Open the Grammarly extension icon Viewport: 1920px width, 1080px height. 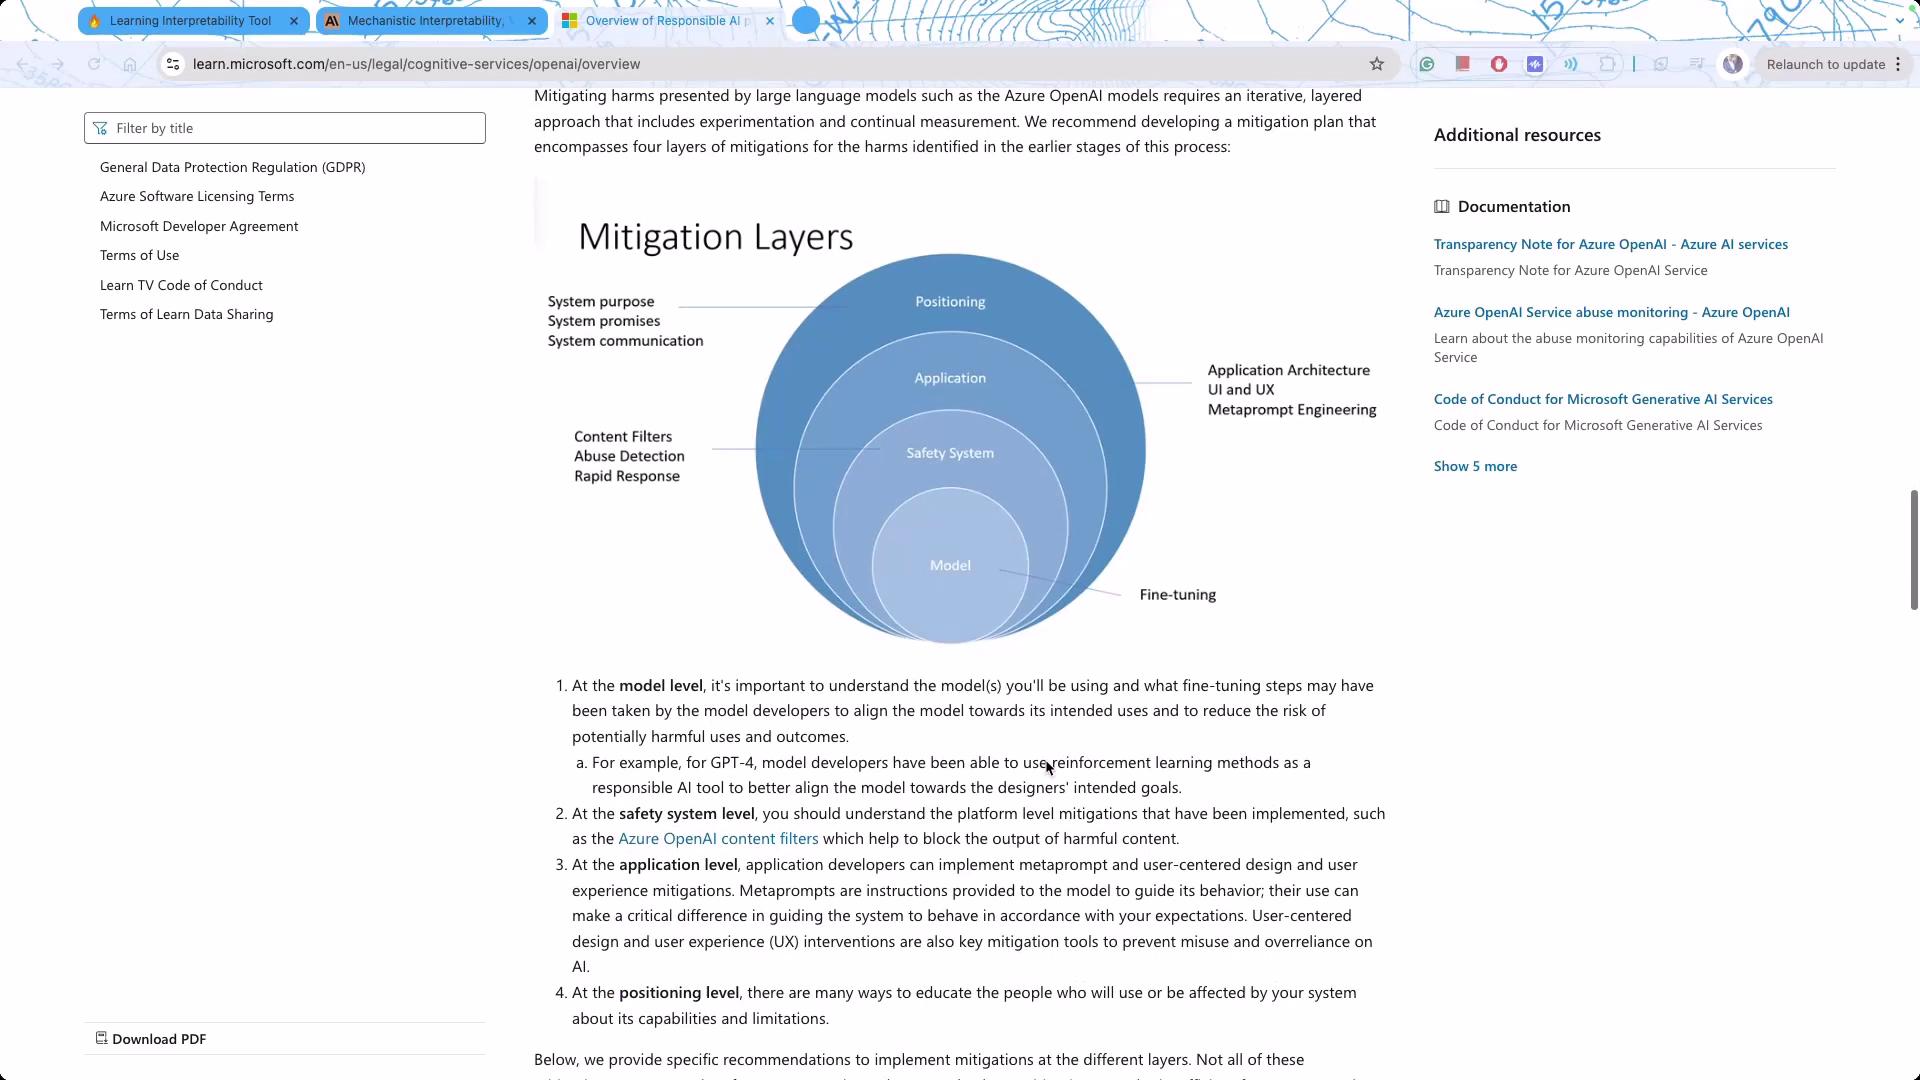[1427, 64]
